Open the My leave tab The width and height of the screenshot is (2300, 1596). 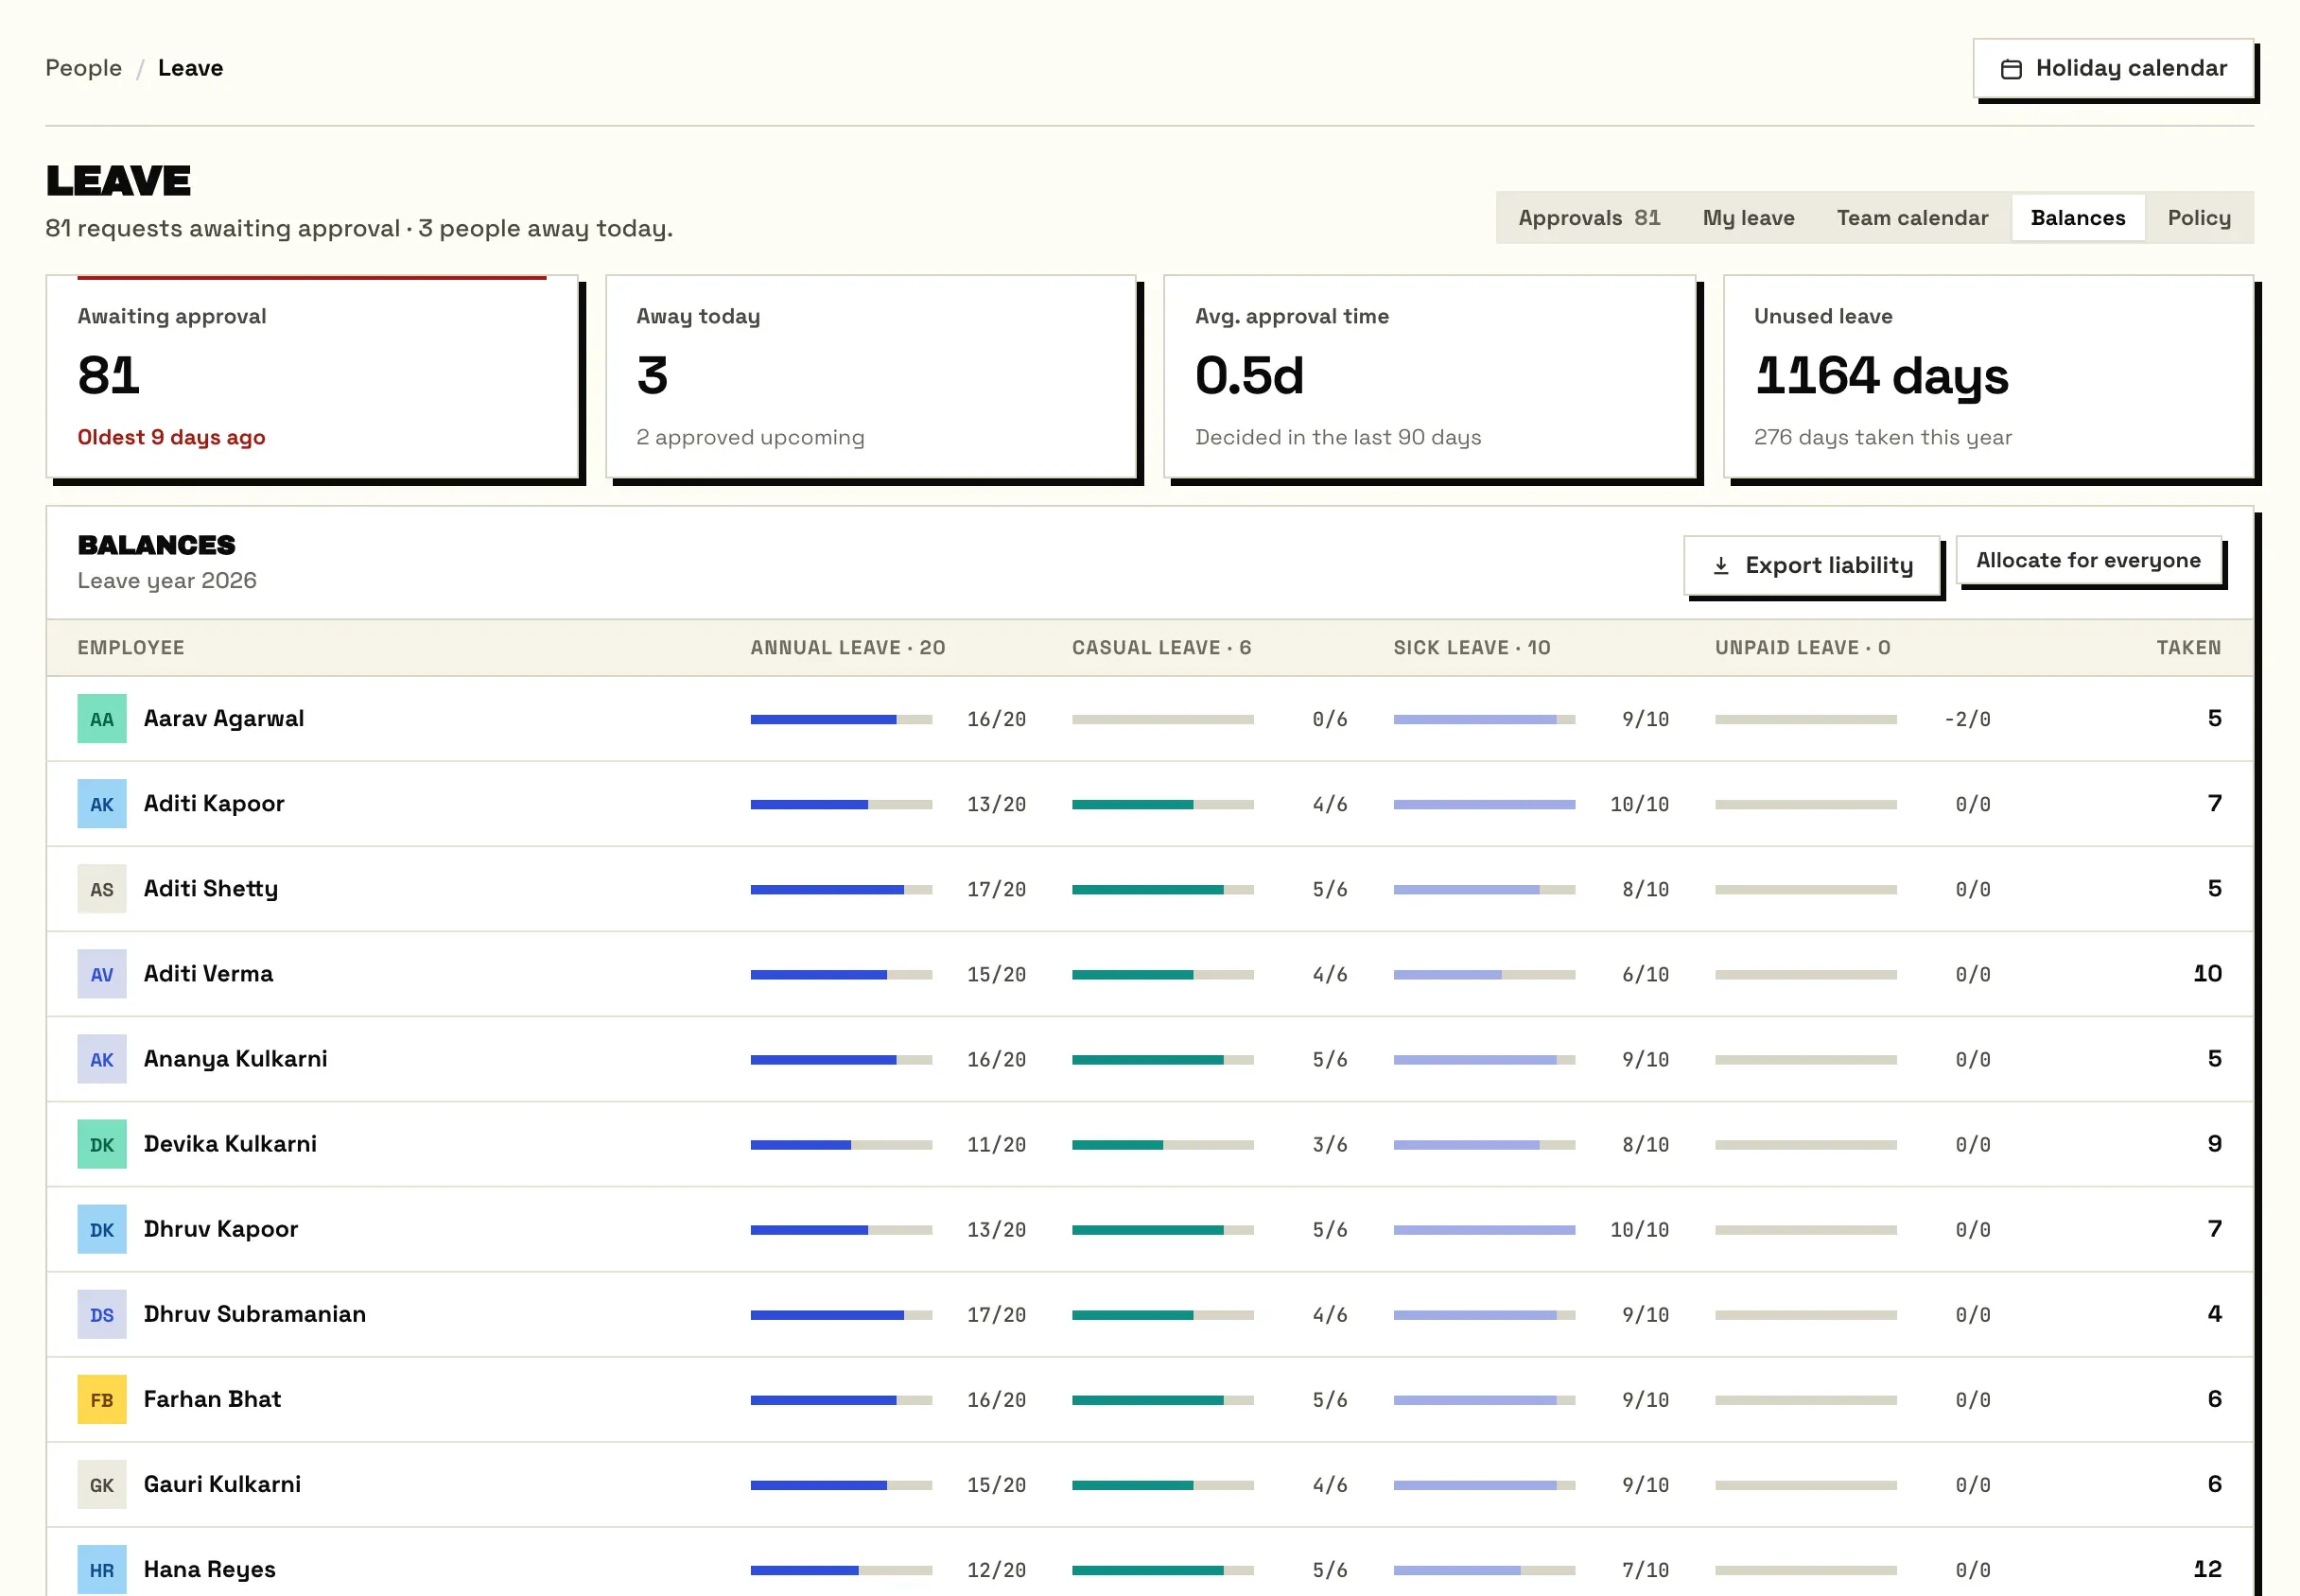pos(1748,218)
